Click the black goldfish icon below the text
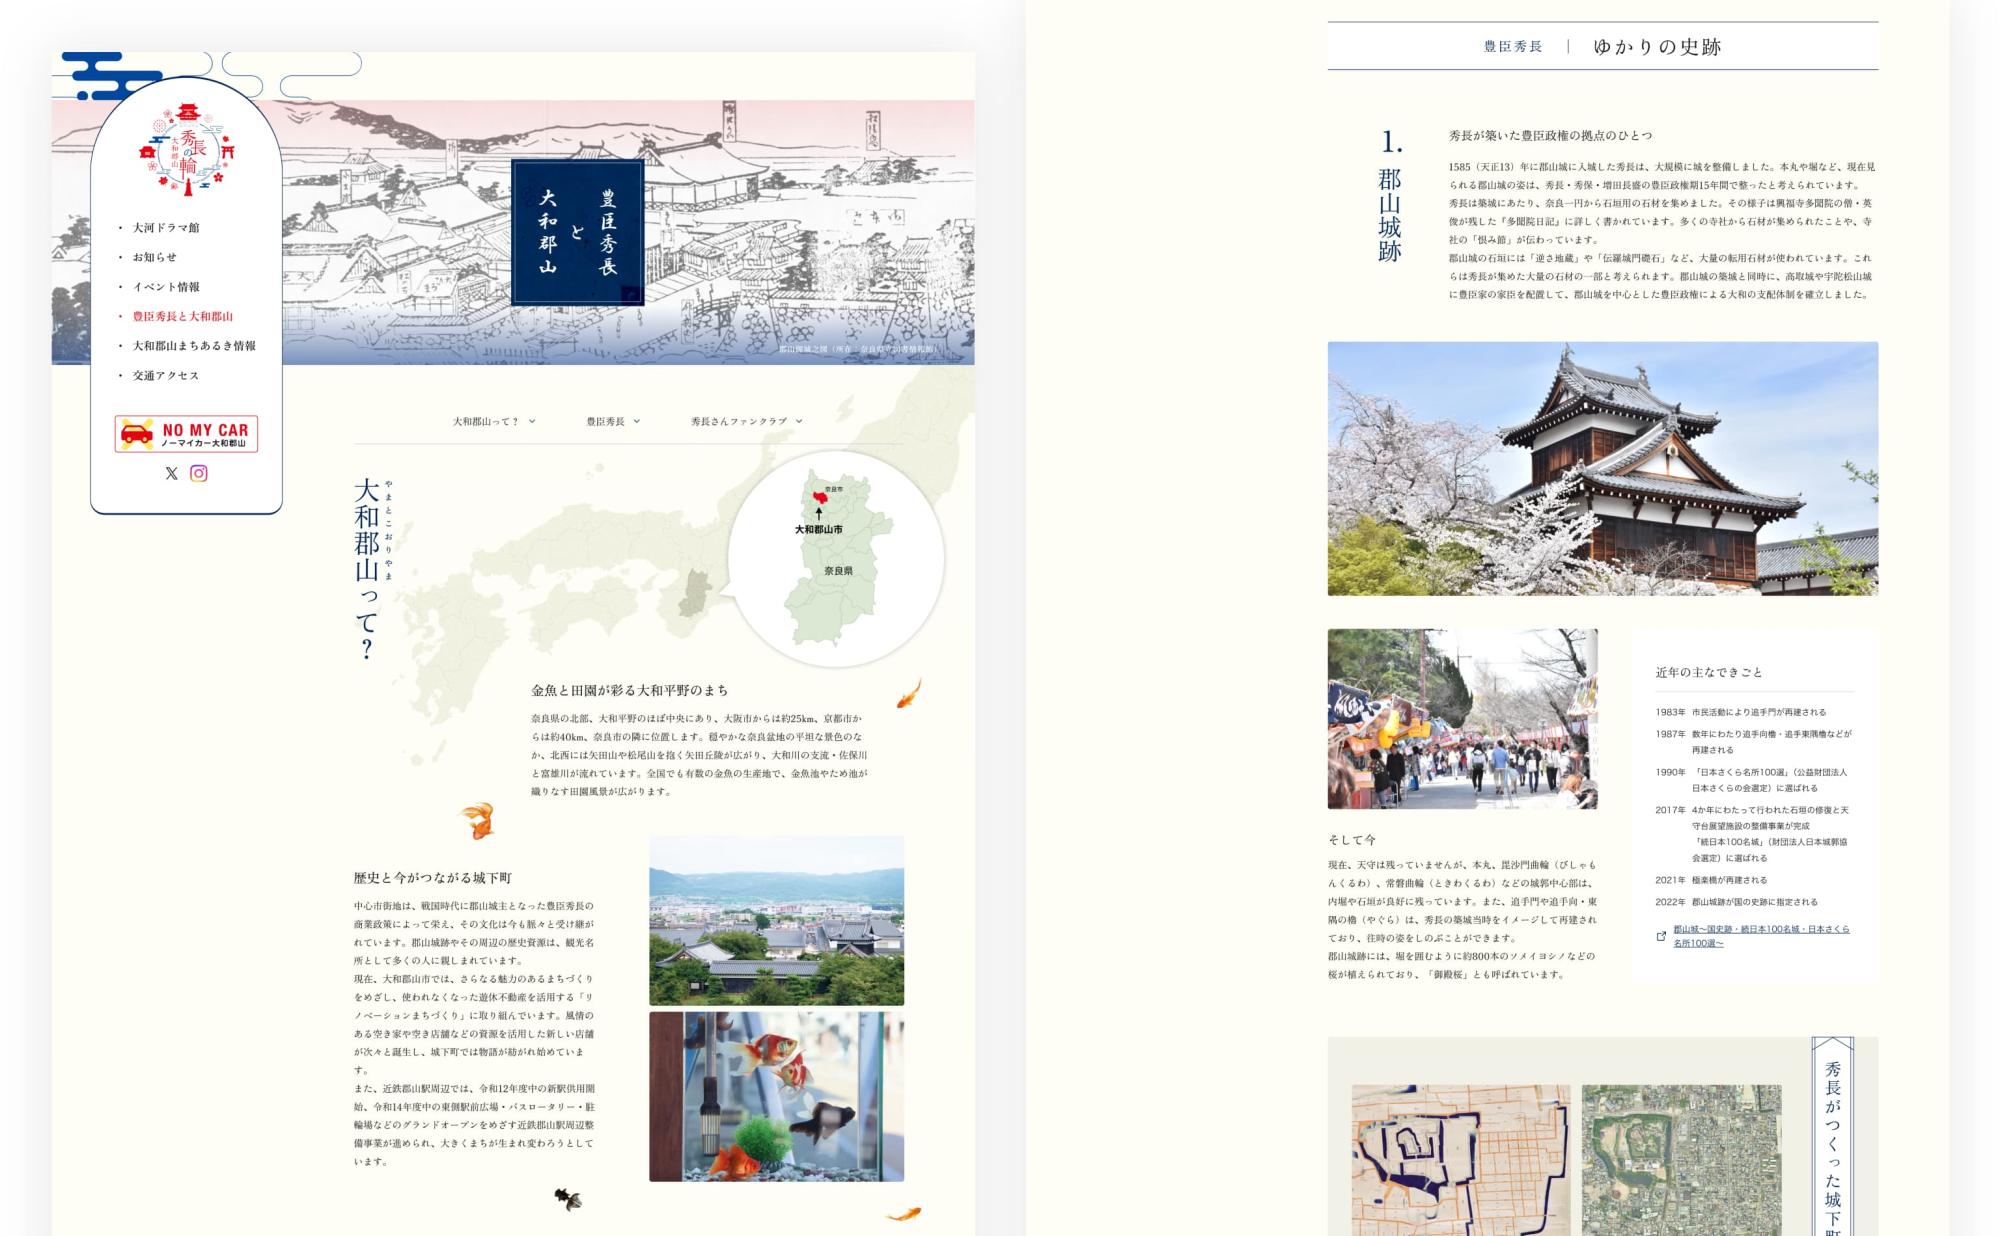The height and width of the screenshot is (1236, 2000). pyautogui.click(x=568, y=1198)
